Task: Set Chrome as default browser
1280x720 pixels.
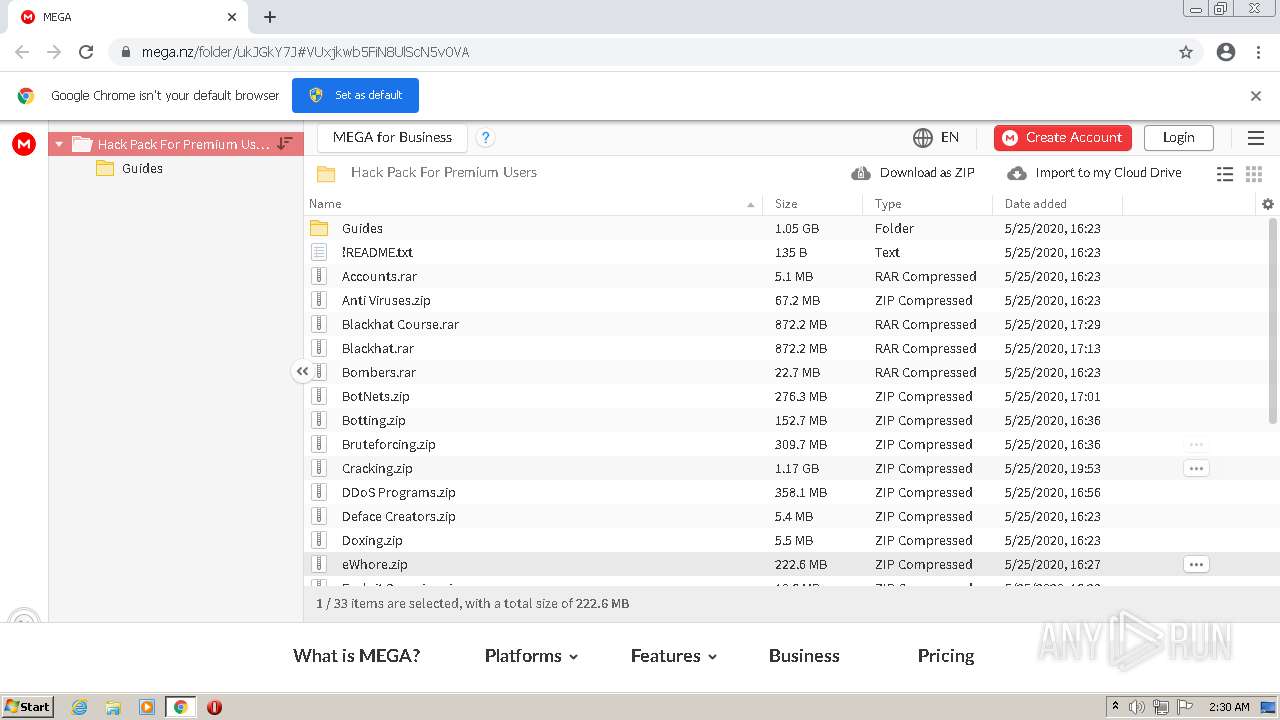Action: click(355, 95)
